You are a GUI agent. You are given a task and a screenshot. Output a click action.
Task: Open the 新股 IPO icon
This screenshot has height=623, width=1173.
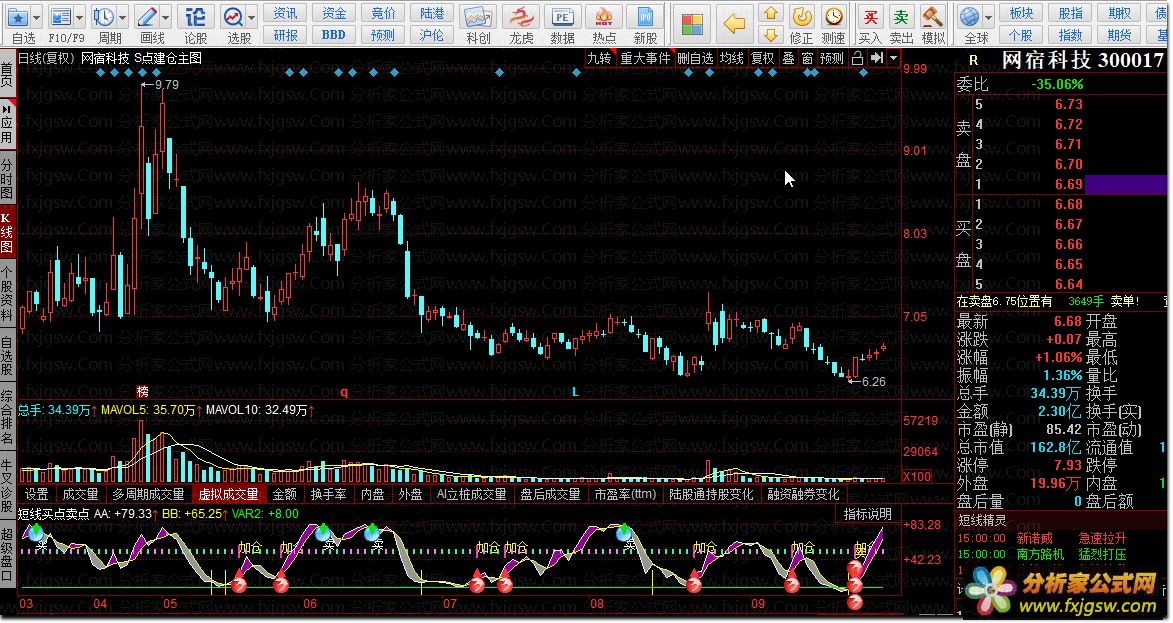tap(645, 17)
